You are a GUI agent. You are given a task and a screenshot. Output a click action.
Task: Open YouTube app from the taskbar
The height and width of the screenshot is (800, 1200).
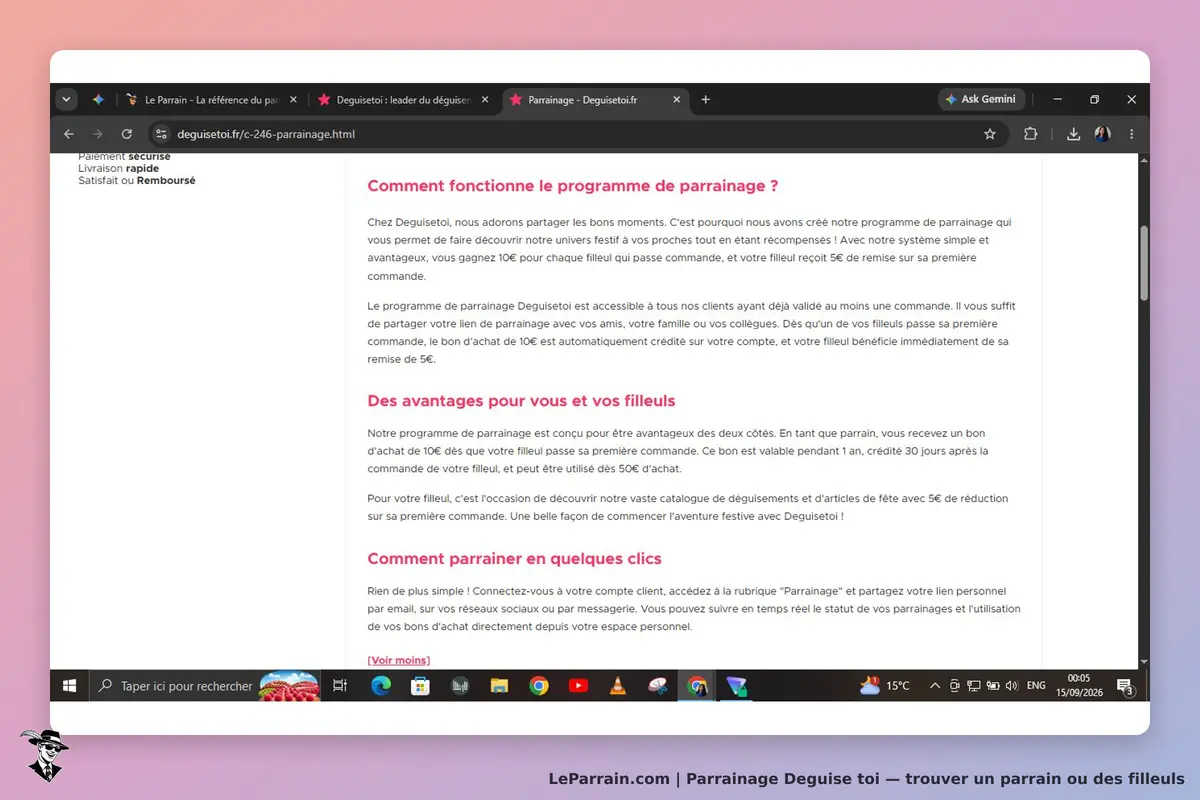578,686
